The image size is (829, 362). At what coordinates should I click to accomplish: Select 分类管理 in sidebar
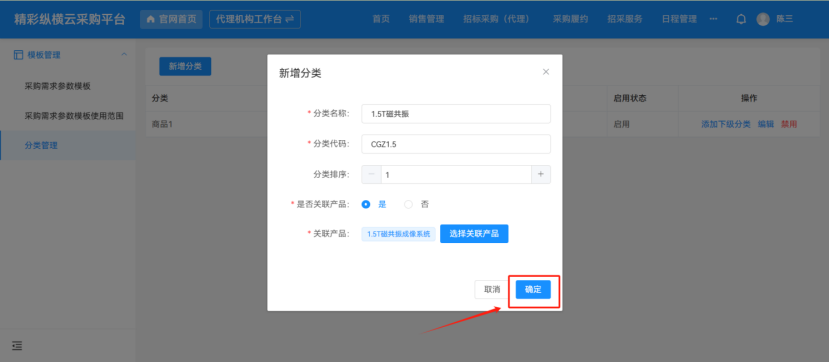68,145
